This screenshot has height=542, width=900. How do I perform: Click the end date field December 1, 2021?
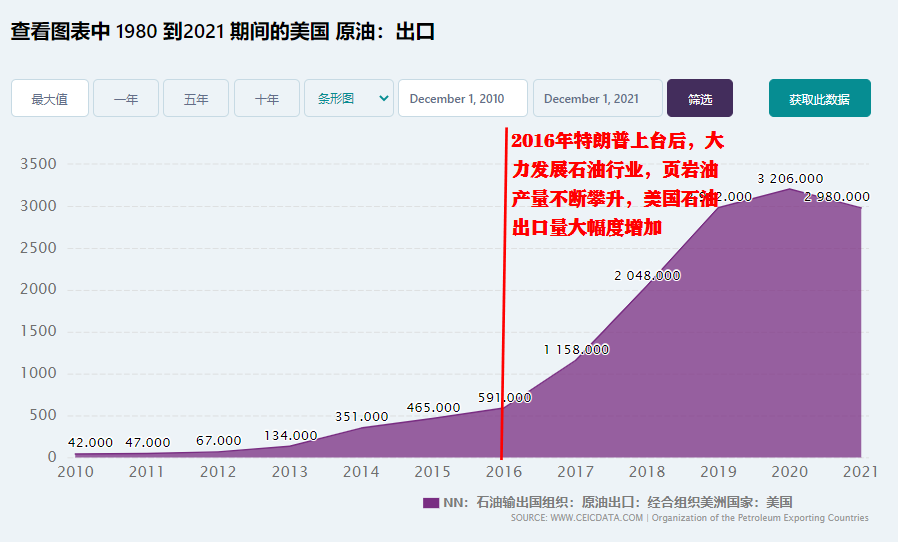[597, 99]
